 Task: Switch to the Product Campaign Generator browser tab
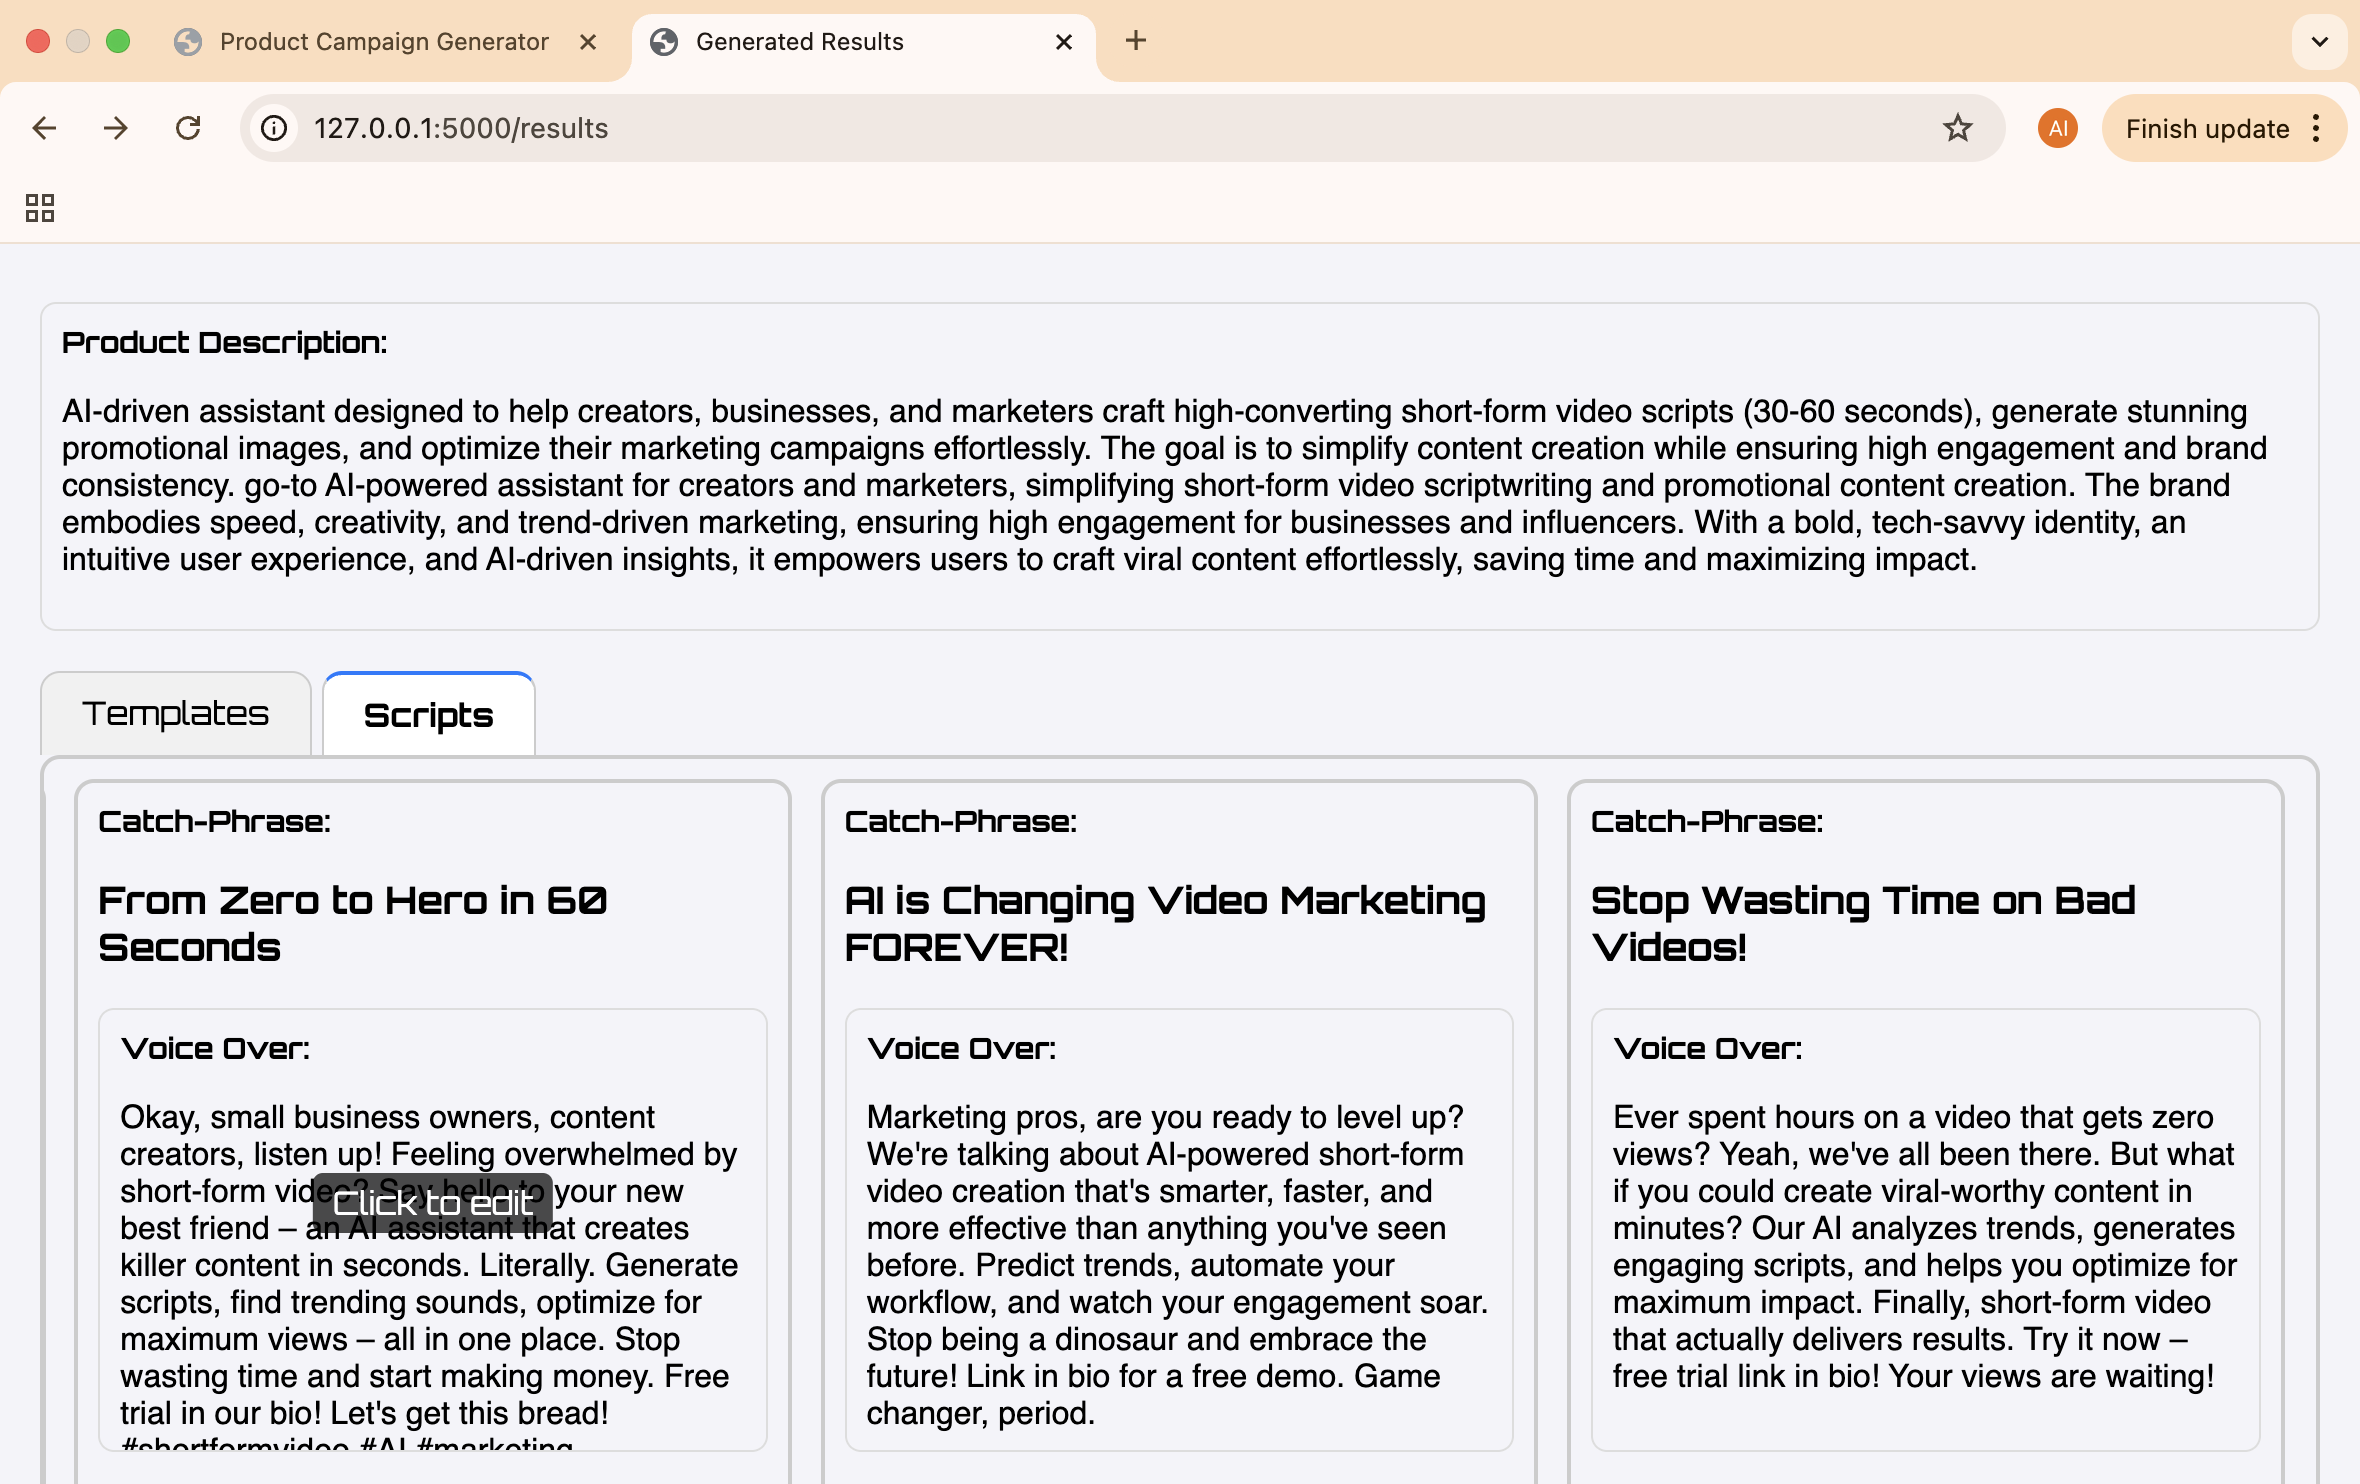(x=384, y=42)
